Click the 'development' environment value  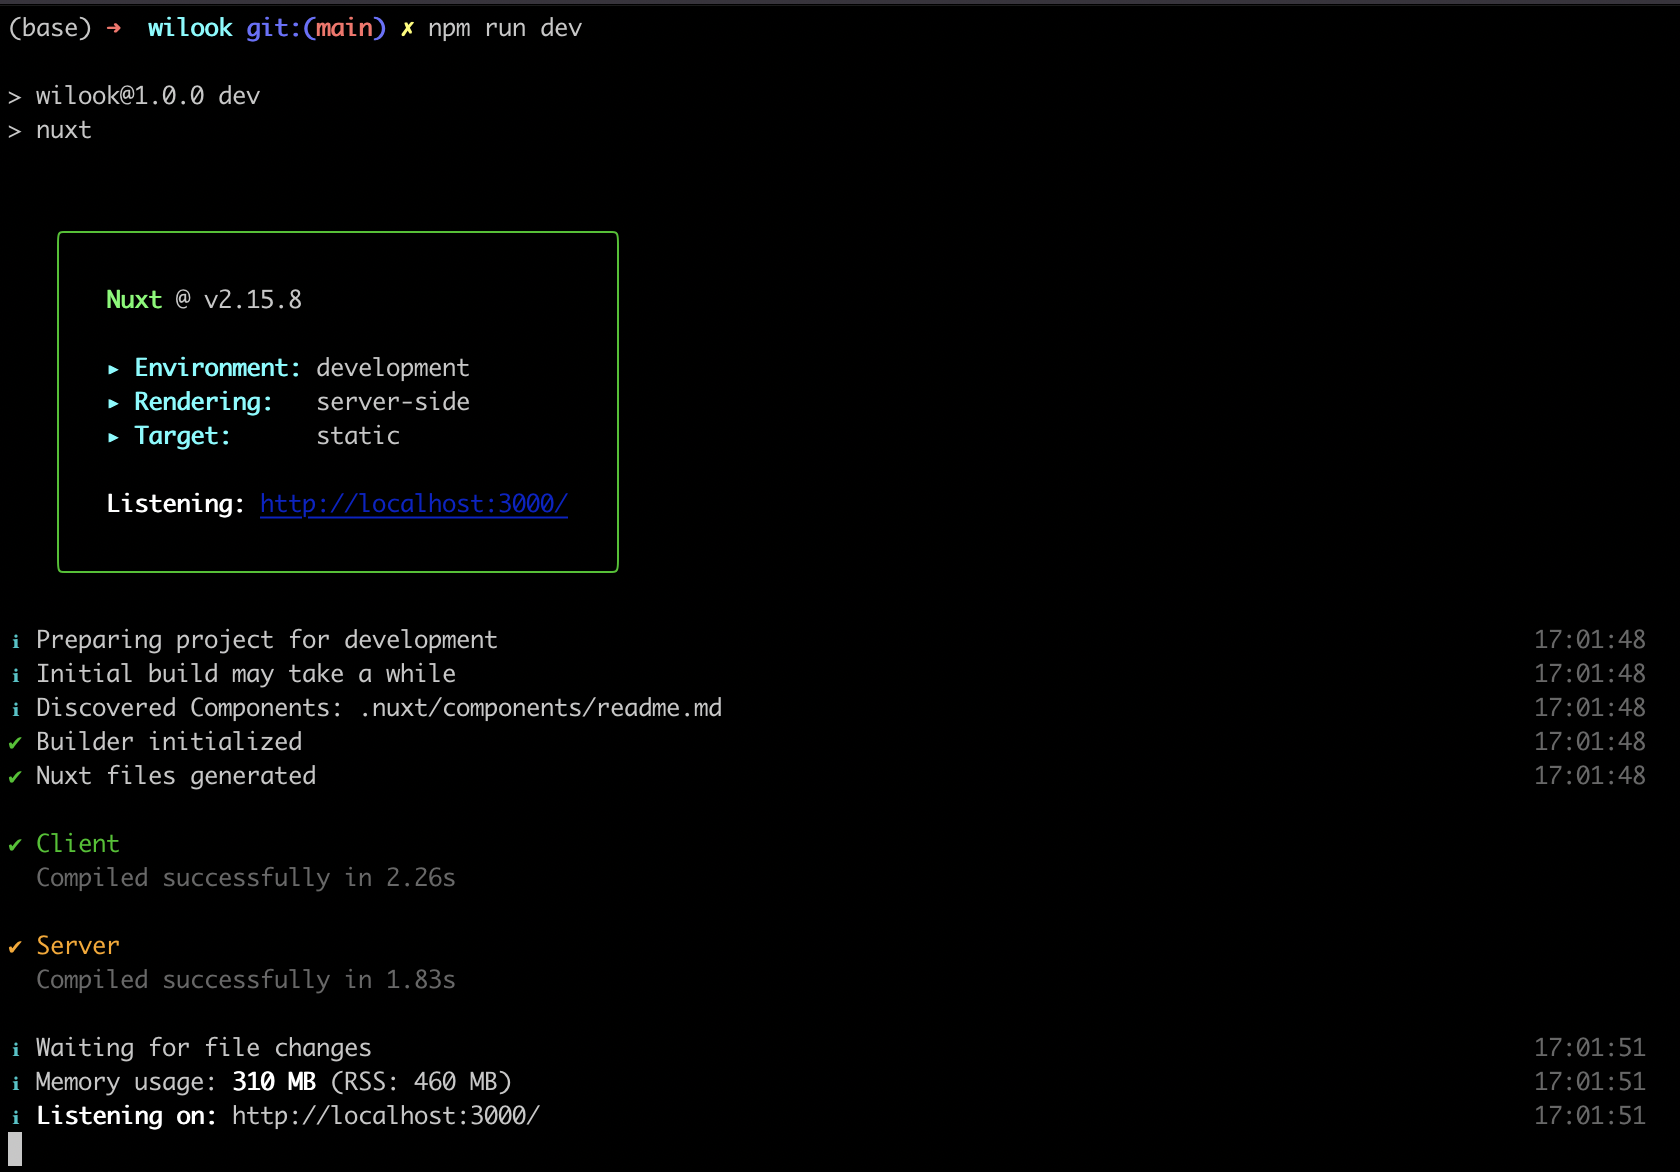(x=393, y=368)
